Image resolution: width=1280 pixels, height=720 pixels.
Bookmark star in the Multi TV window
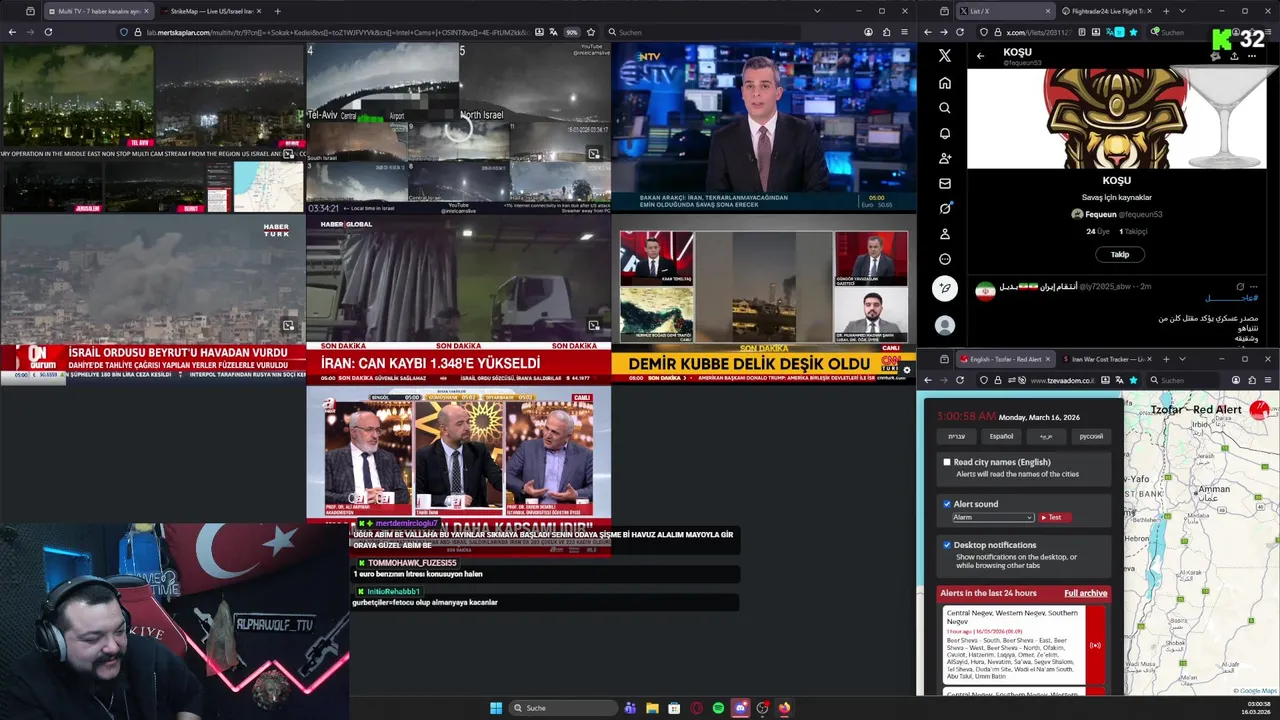(x=591, y=32)
